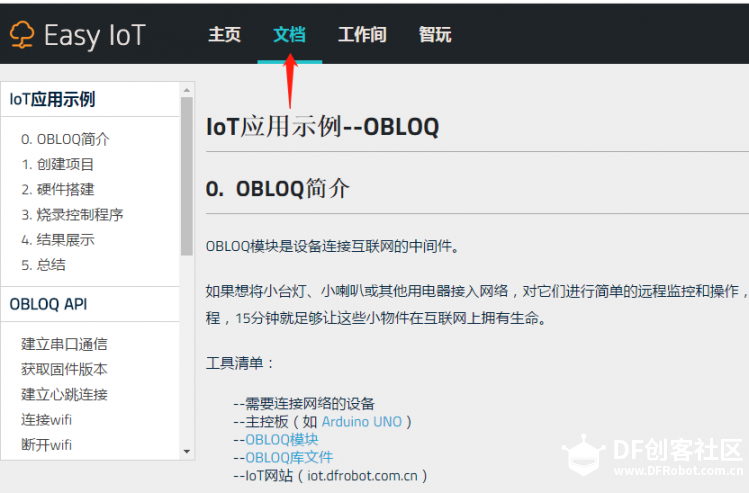749x493 pixels.
Task: Click the sidebar scrollbar thumb
Action: click(x=187, y=176)
